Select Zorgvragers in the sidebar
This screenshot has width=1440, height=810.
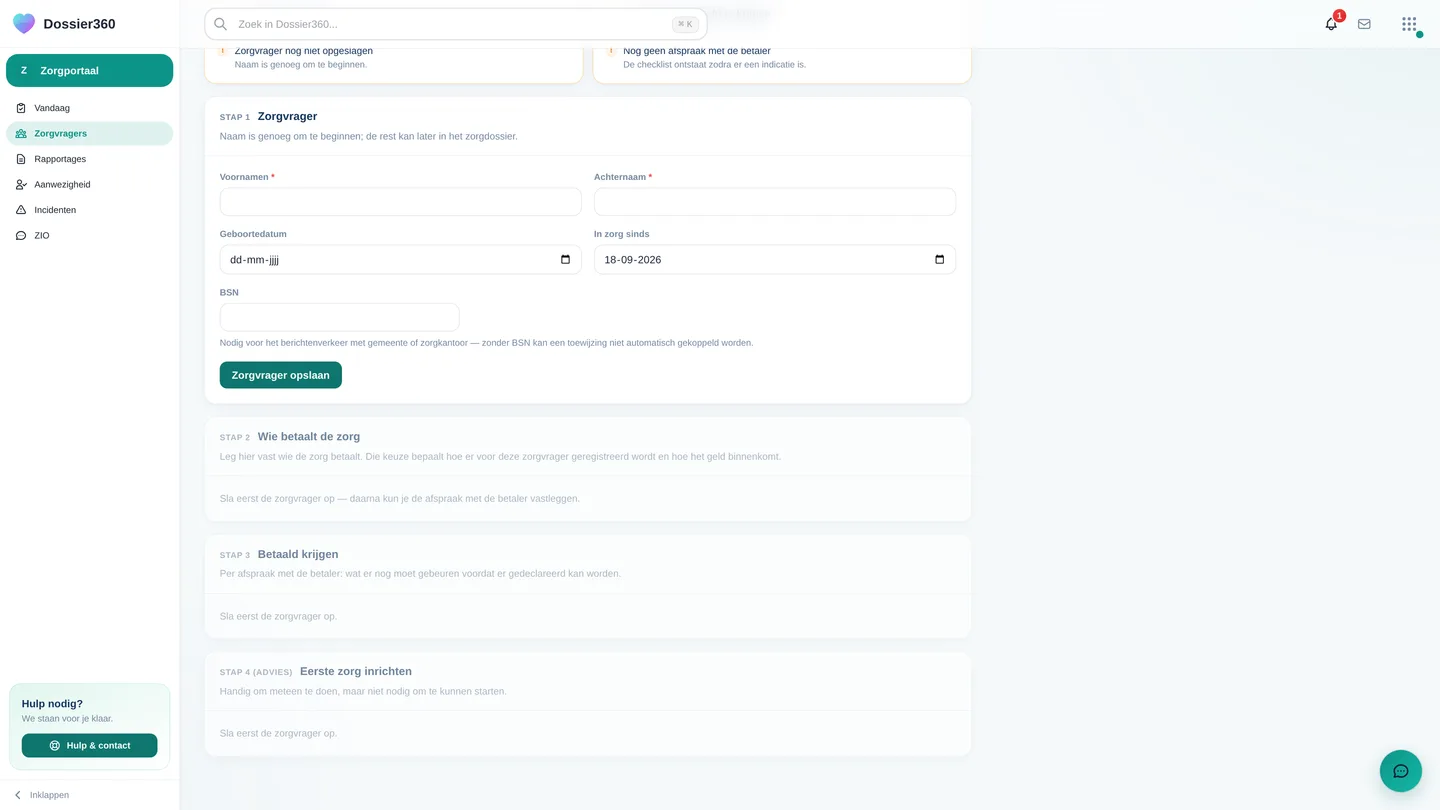(x=89, y=134)
